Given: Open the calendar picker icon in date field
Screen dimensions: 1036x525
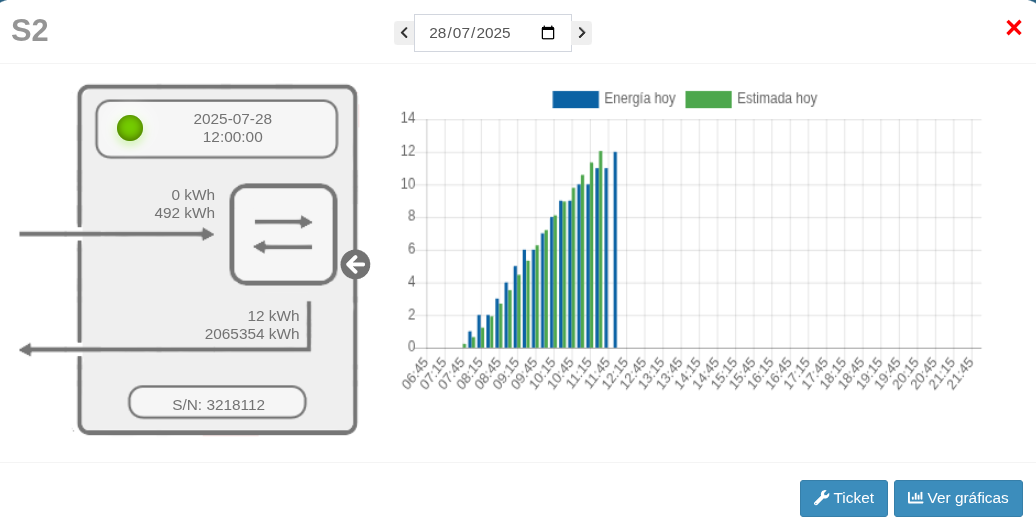Looking at the screenshot, I should tap(548, 33).
